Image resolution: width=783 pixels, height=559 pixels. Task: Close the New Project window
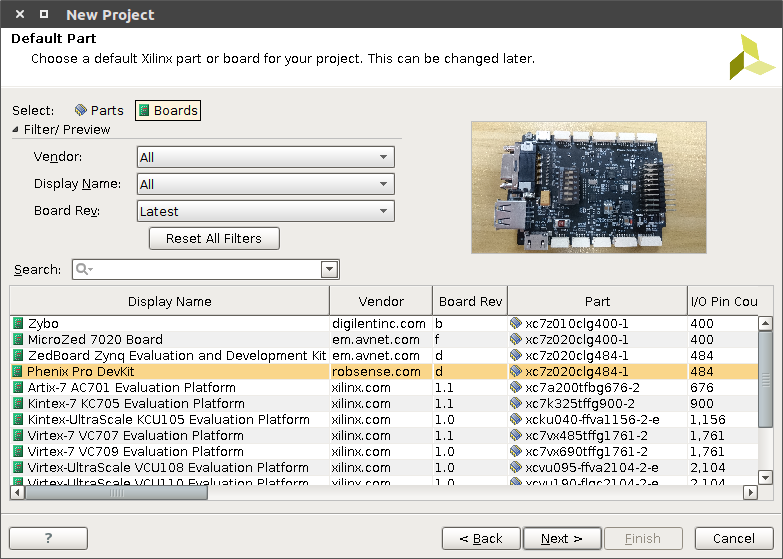(20, 14)
